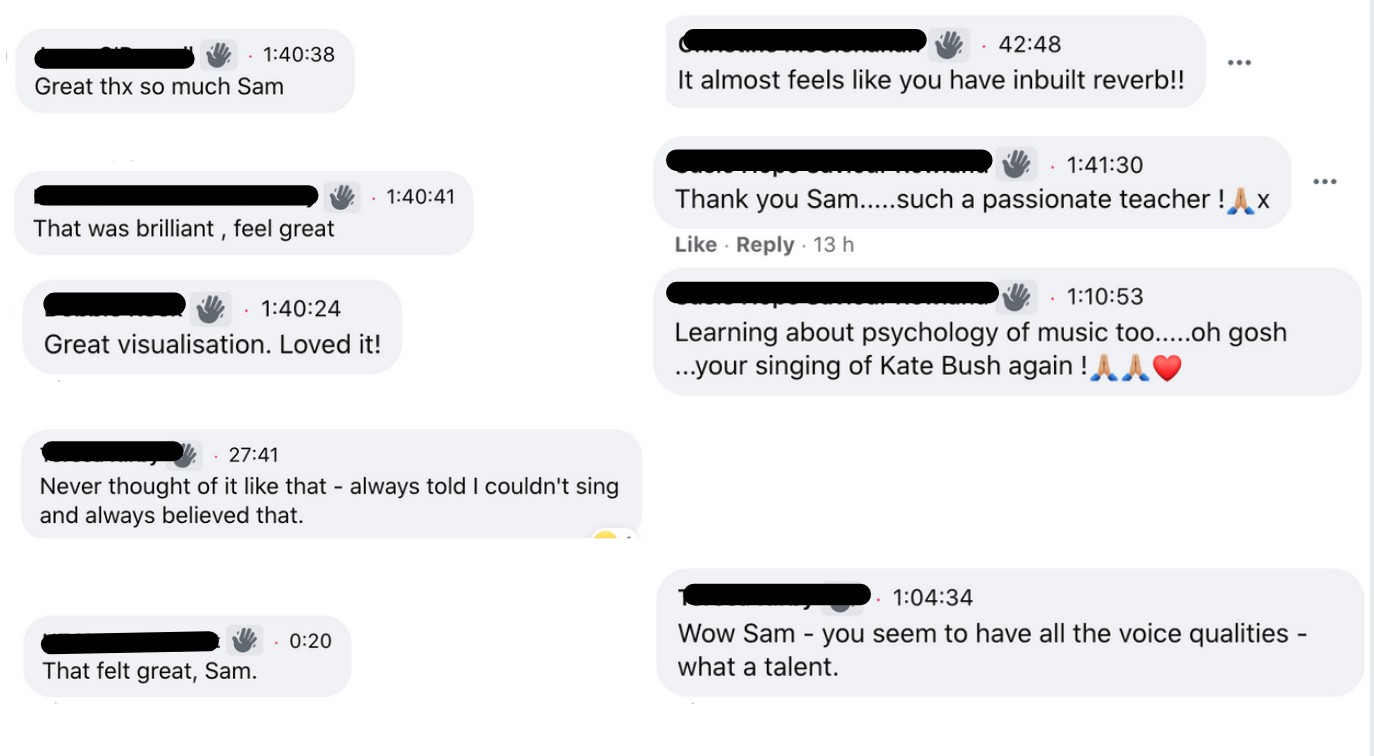Click the wave badge on the "Great visualisation" comment
This screenshot has width=1374, height=756.
click(x=210, y=309)
